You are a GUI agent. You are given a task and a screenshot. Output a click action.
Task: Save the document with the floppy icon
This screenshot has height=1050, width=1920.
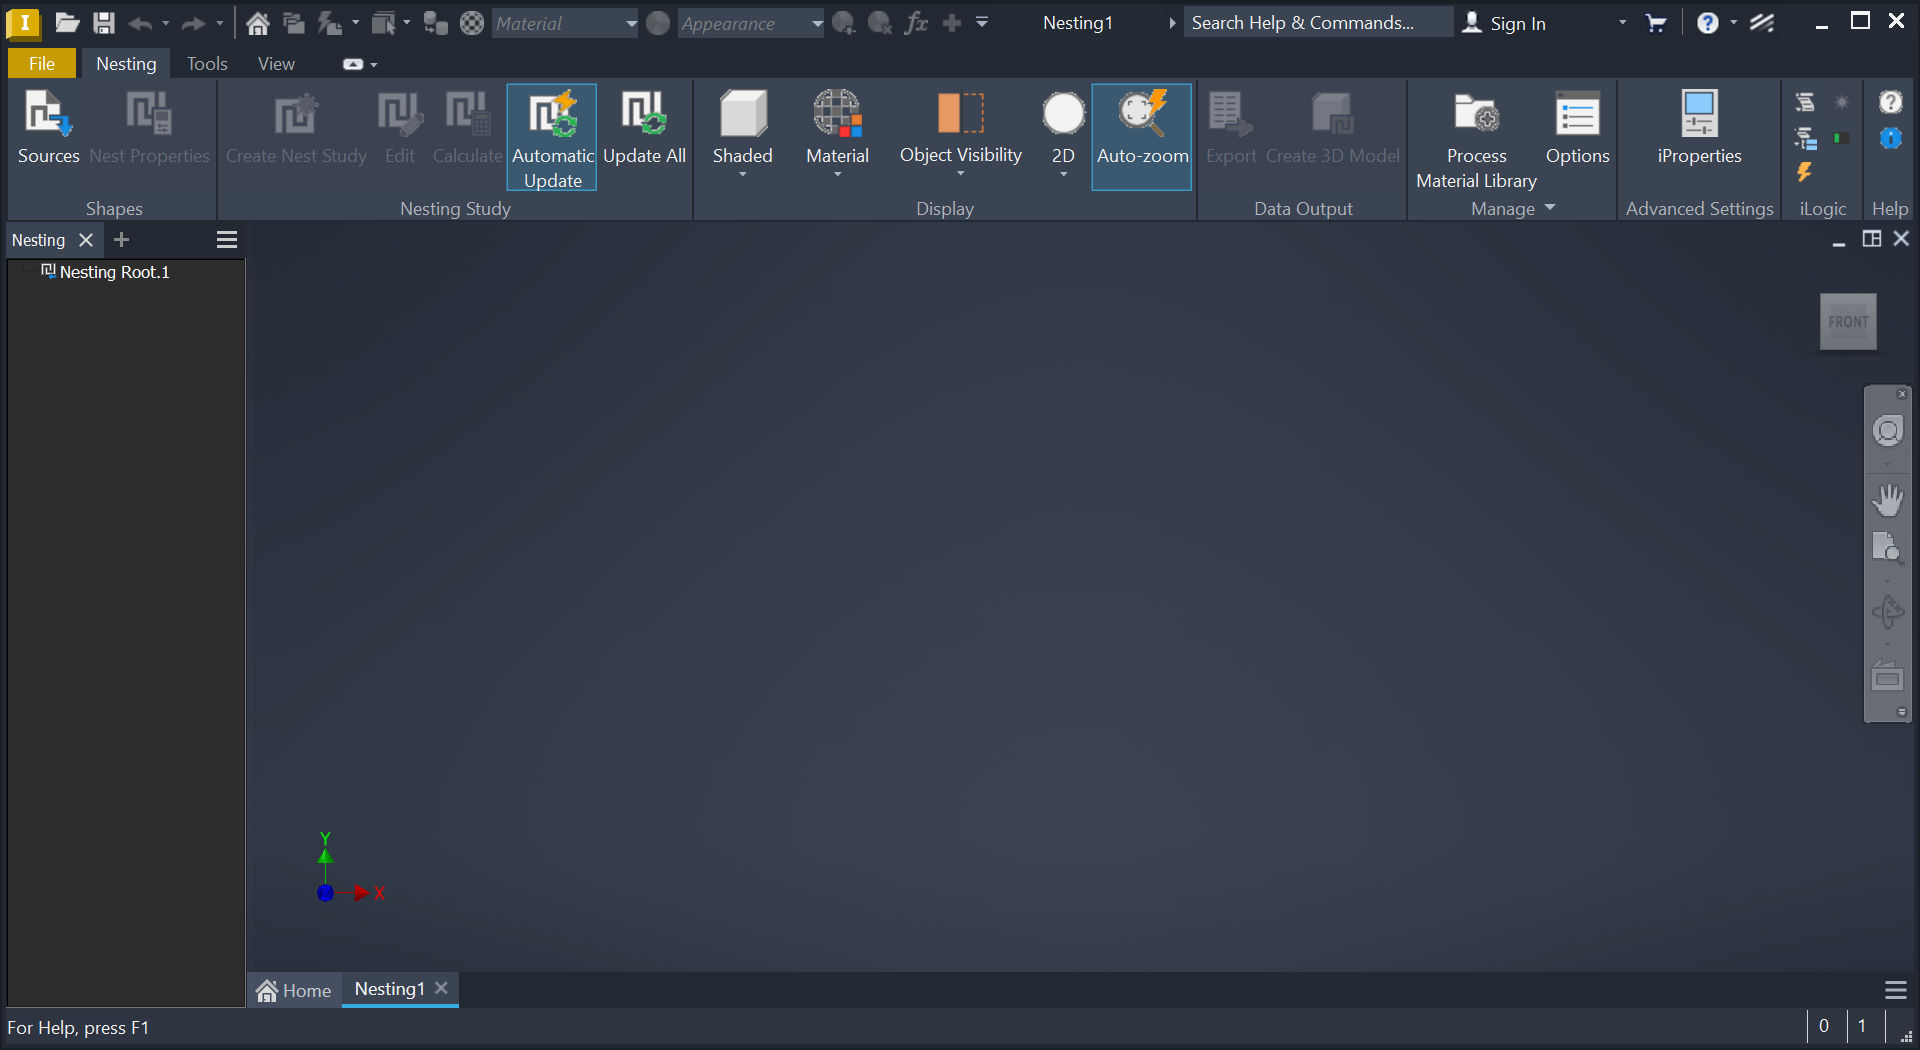click(104, 23)
